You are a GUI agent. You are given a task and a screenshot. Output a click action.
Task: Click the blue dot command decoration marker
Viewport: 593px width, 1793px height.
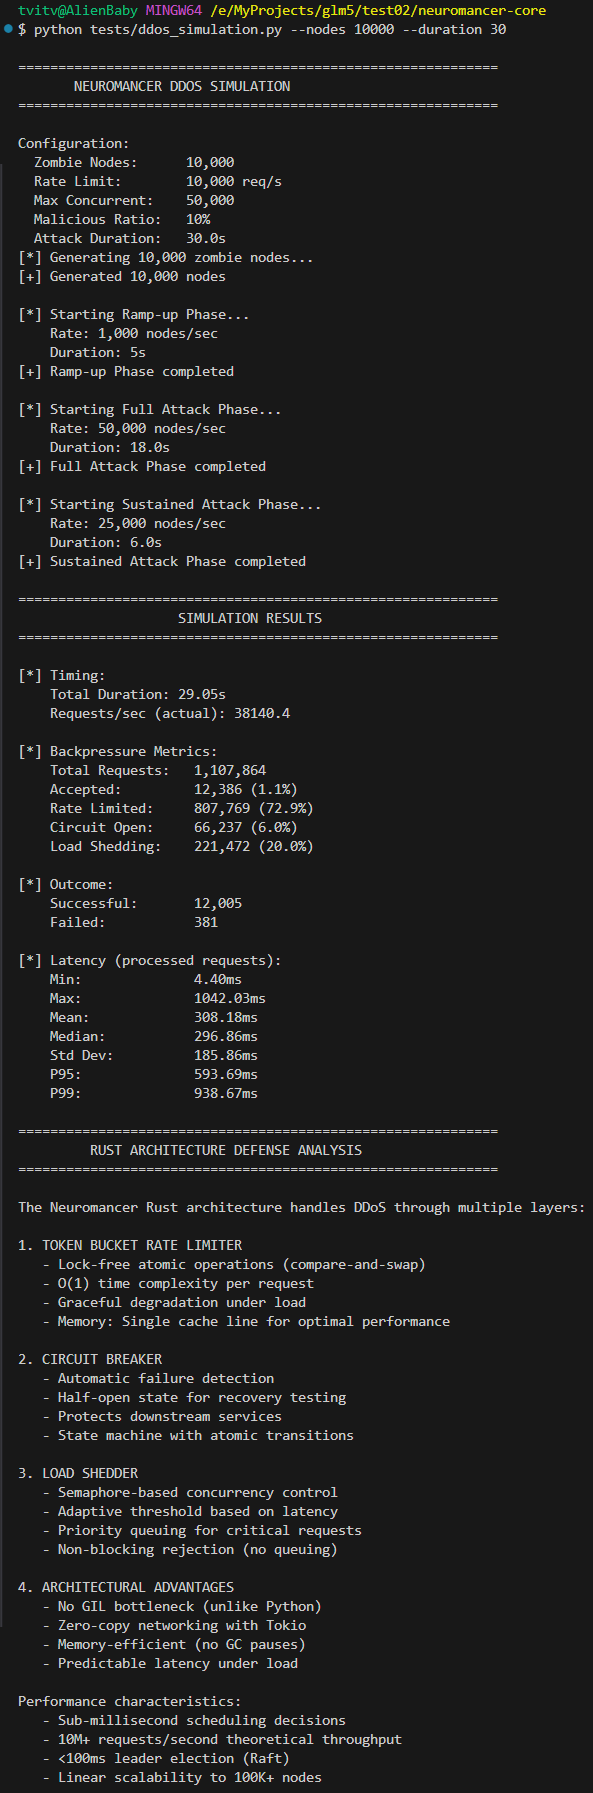(x=8, y=29)
